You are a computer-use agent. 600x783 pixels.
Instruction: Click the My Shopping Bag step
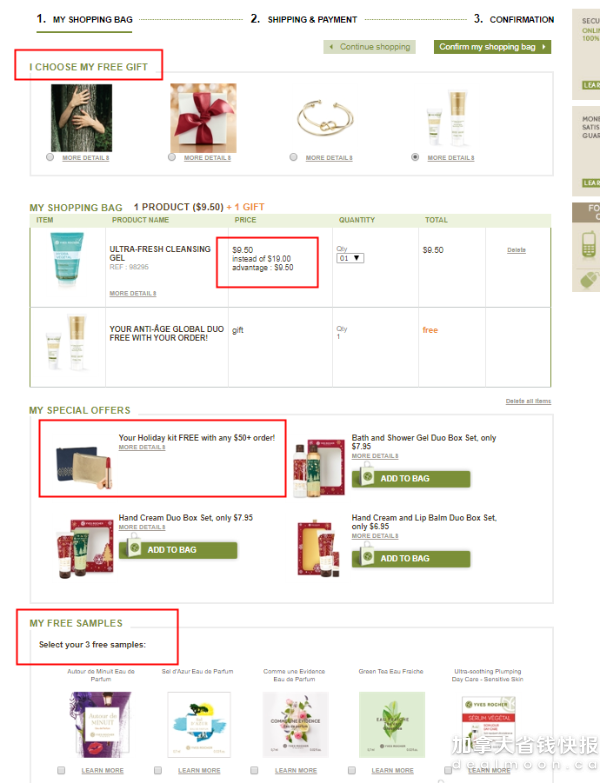[x=84, y=19]
